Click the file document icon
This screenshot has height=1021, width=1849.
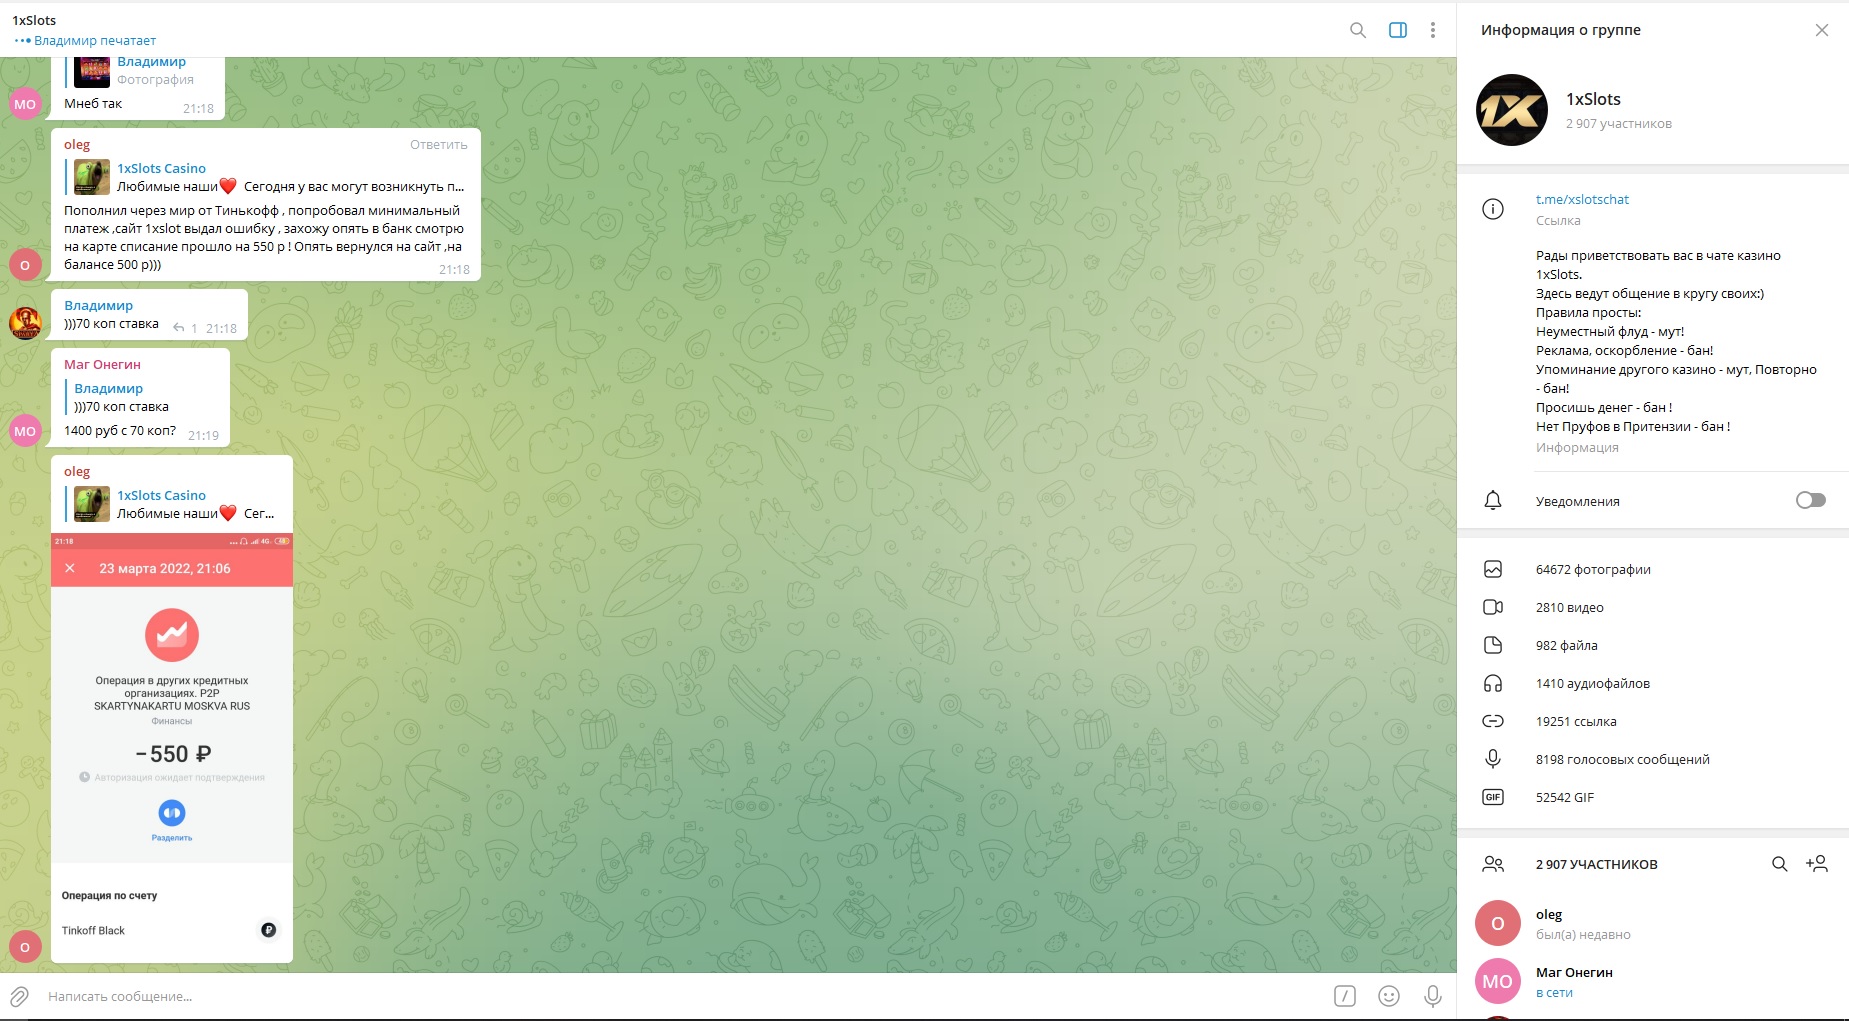click(1493, 645)
